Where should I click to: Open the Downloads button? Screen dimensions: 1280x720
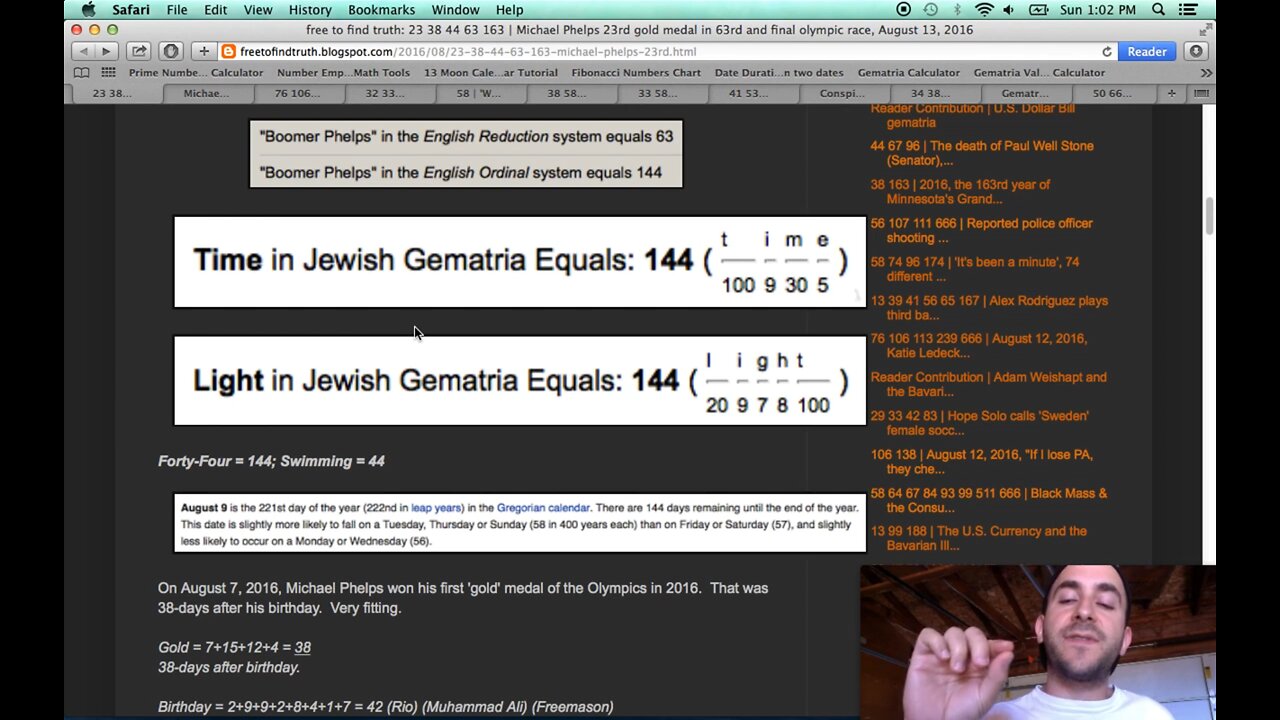click(x=1196, y=51)
